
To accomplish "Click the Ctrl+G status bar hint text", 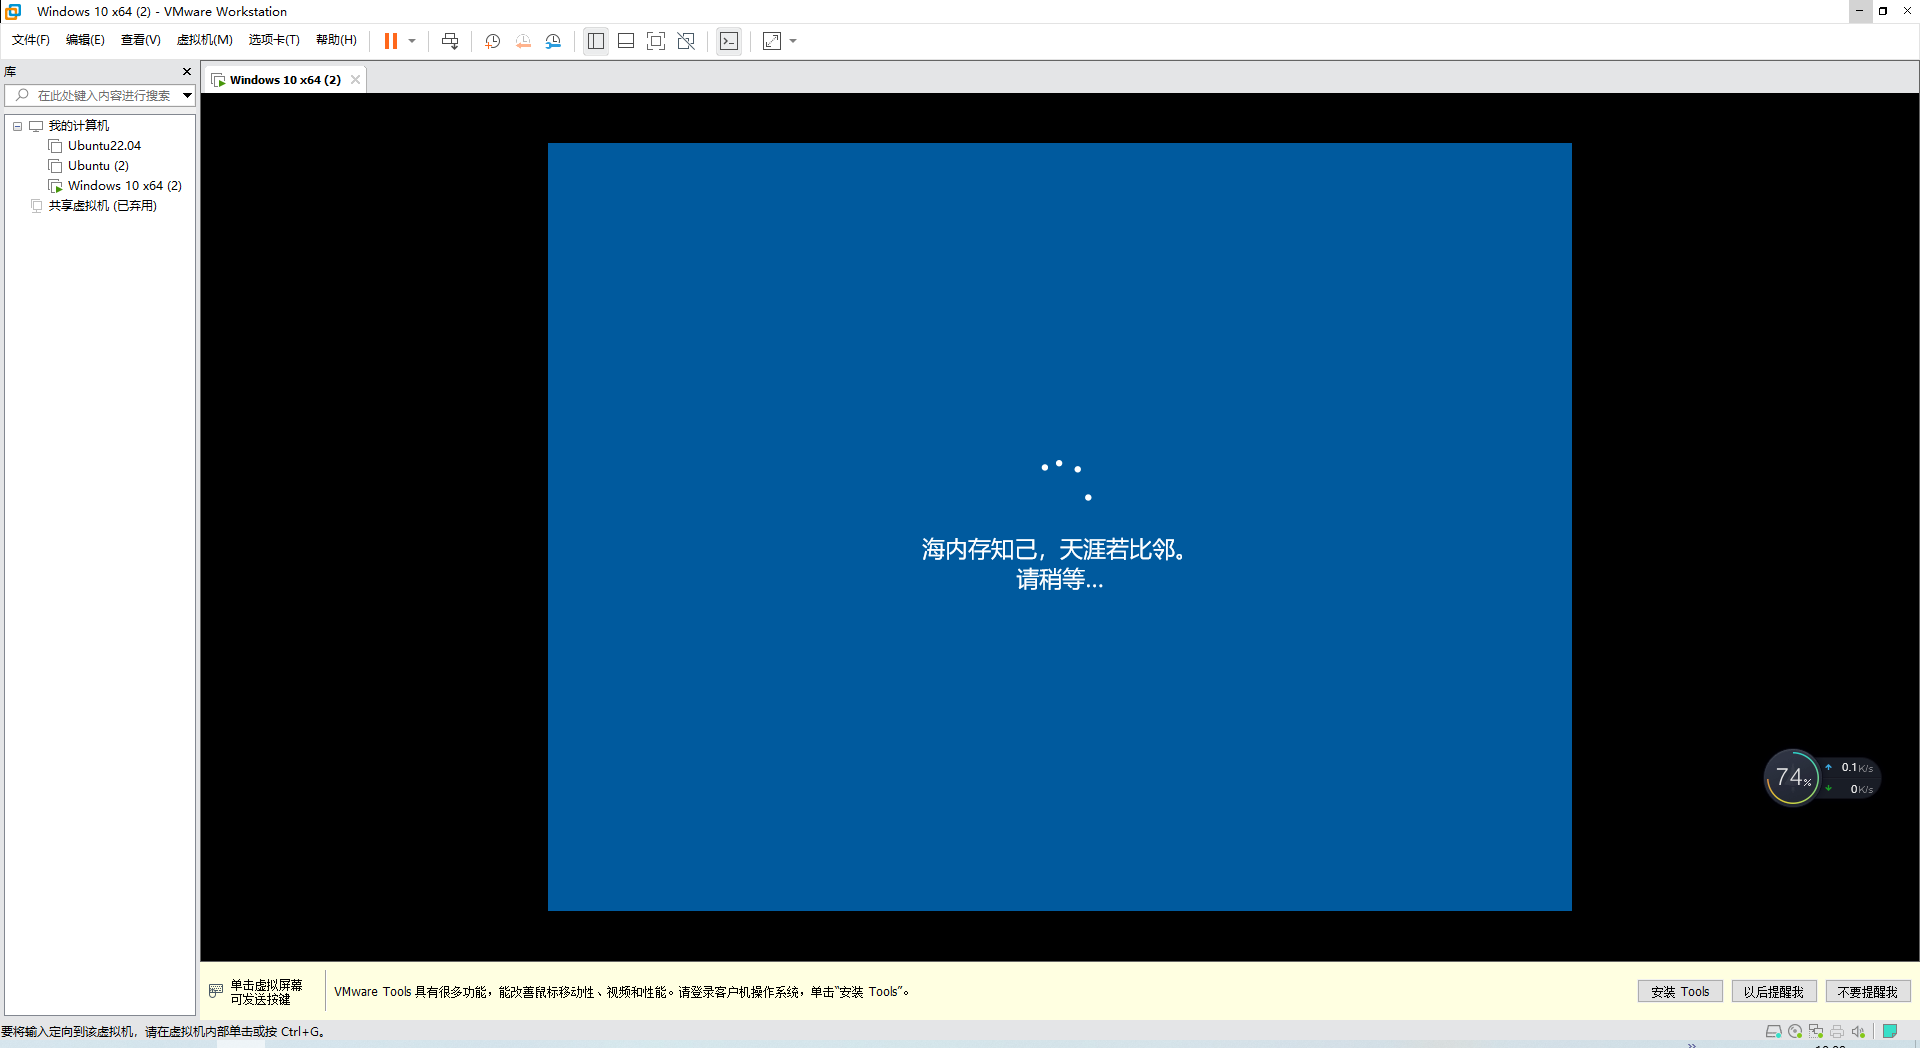I will [162, 1032].
